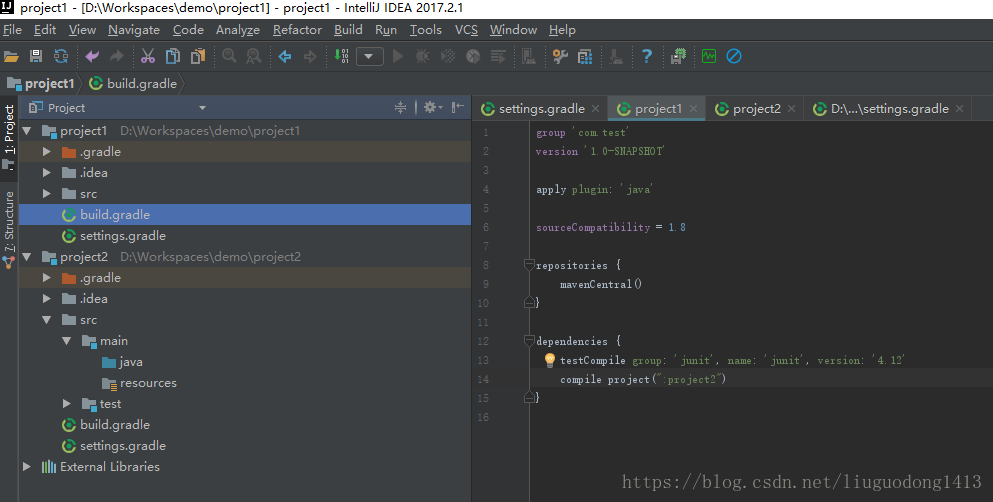Click Collapse All icon in Project panel

pos(400,108)
